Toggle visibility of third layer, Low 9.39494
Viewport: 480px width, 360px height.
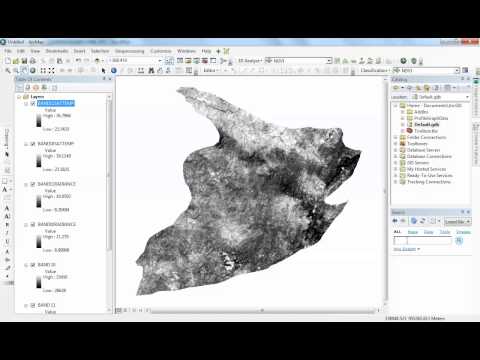(33, 184)
